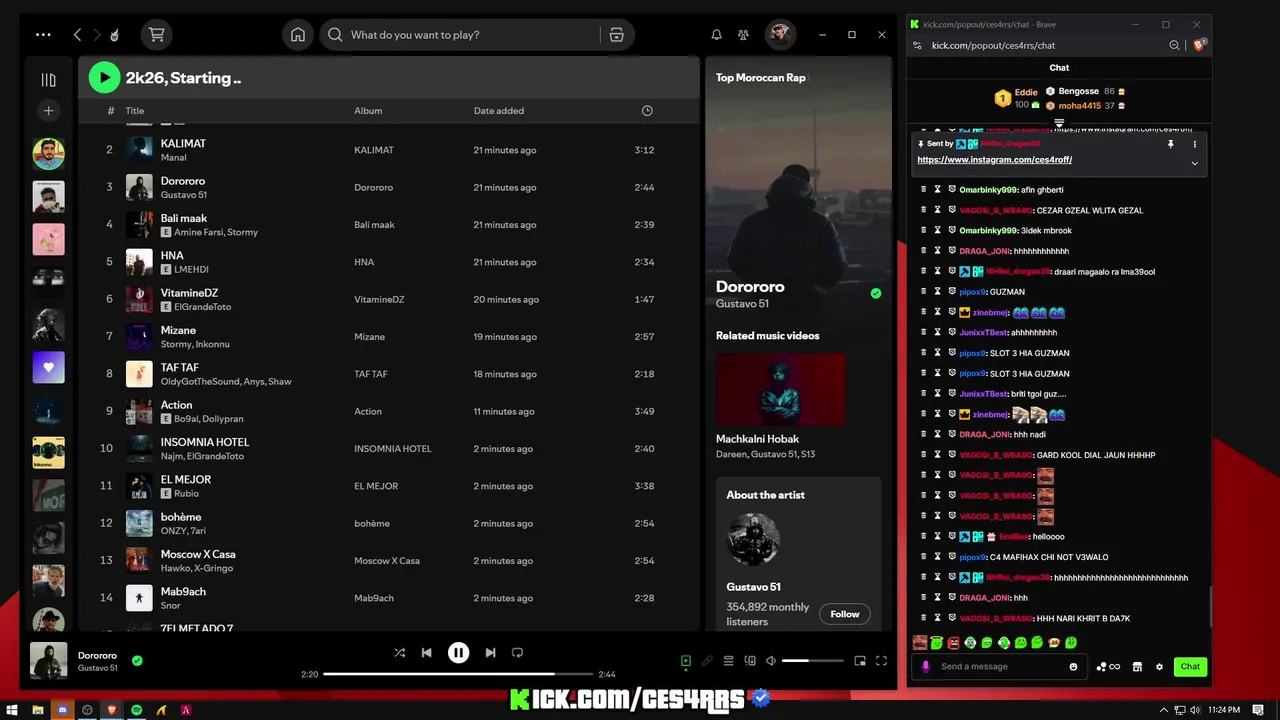Open the lyrics microphone icon
1280x720 pixels.
tap(707, 661)
